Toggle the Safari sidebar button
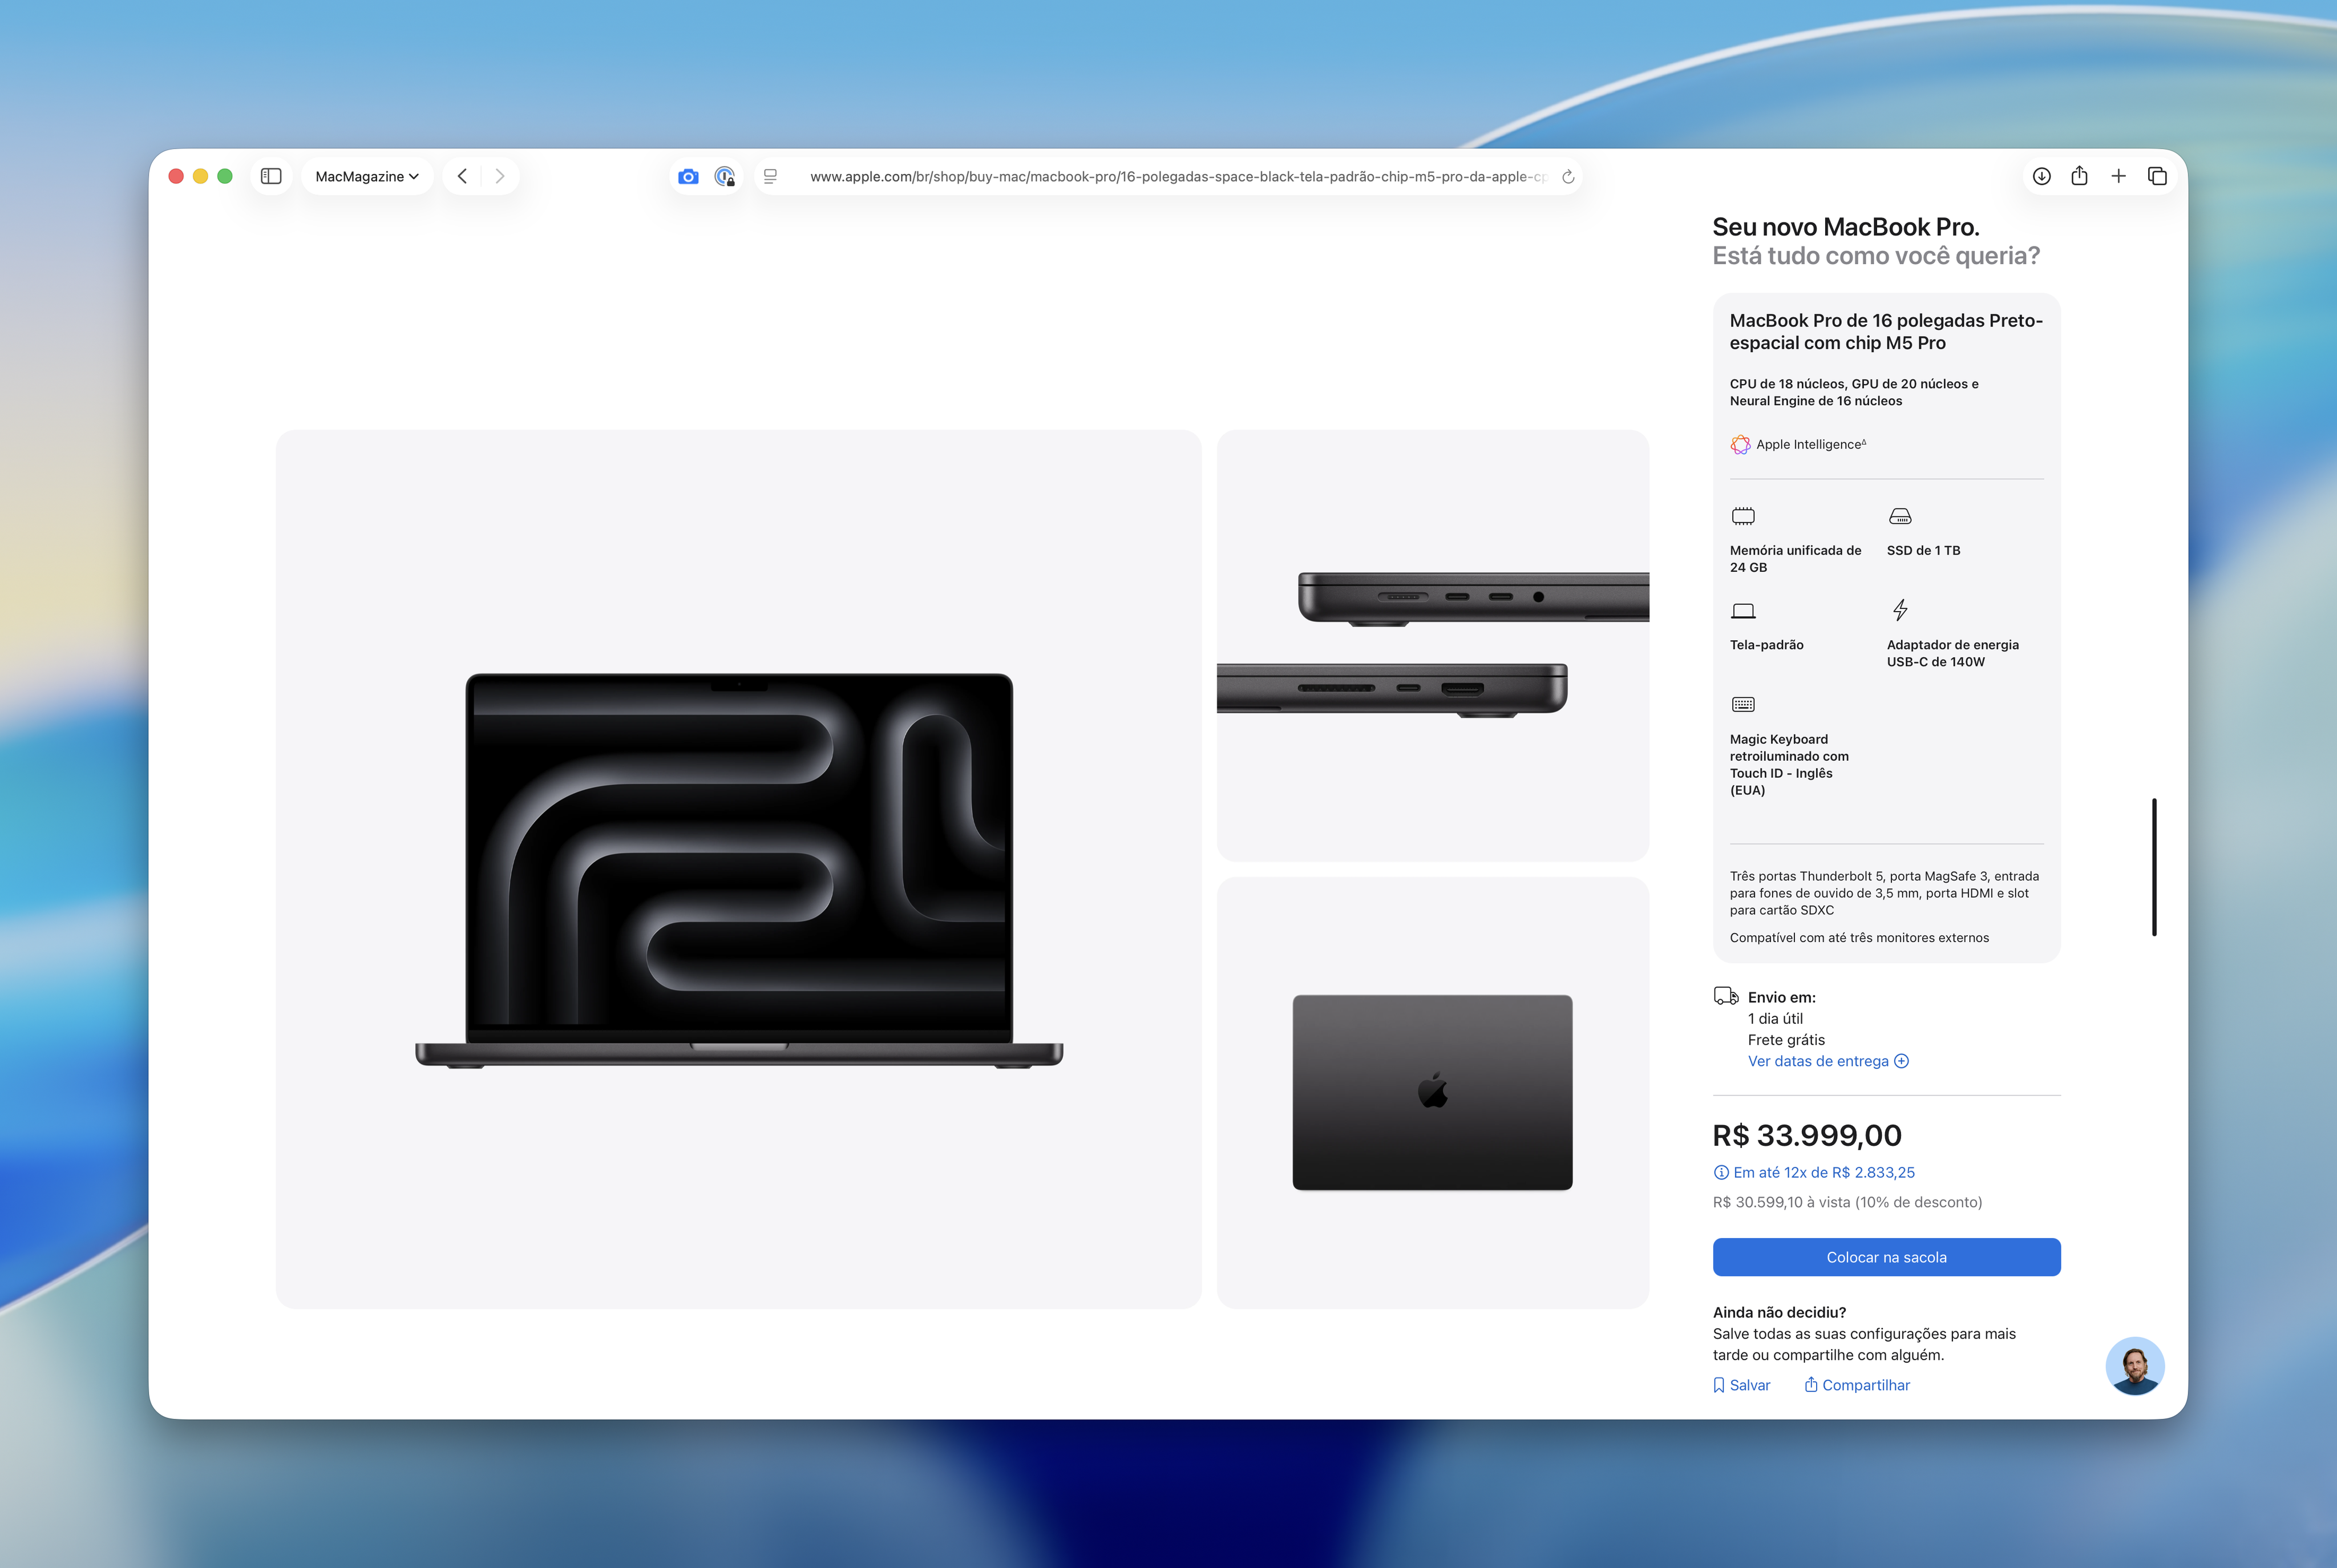This screenshot has height=1568, width=2337. (271, 176)
